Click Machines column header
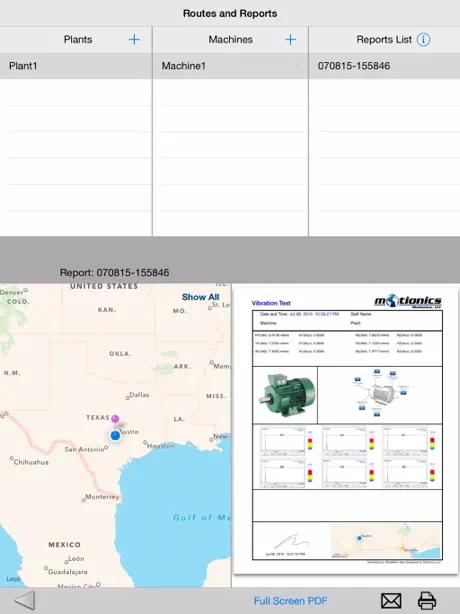The height and width of the screenshot is (614, 460). coord(230,40)
